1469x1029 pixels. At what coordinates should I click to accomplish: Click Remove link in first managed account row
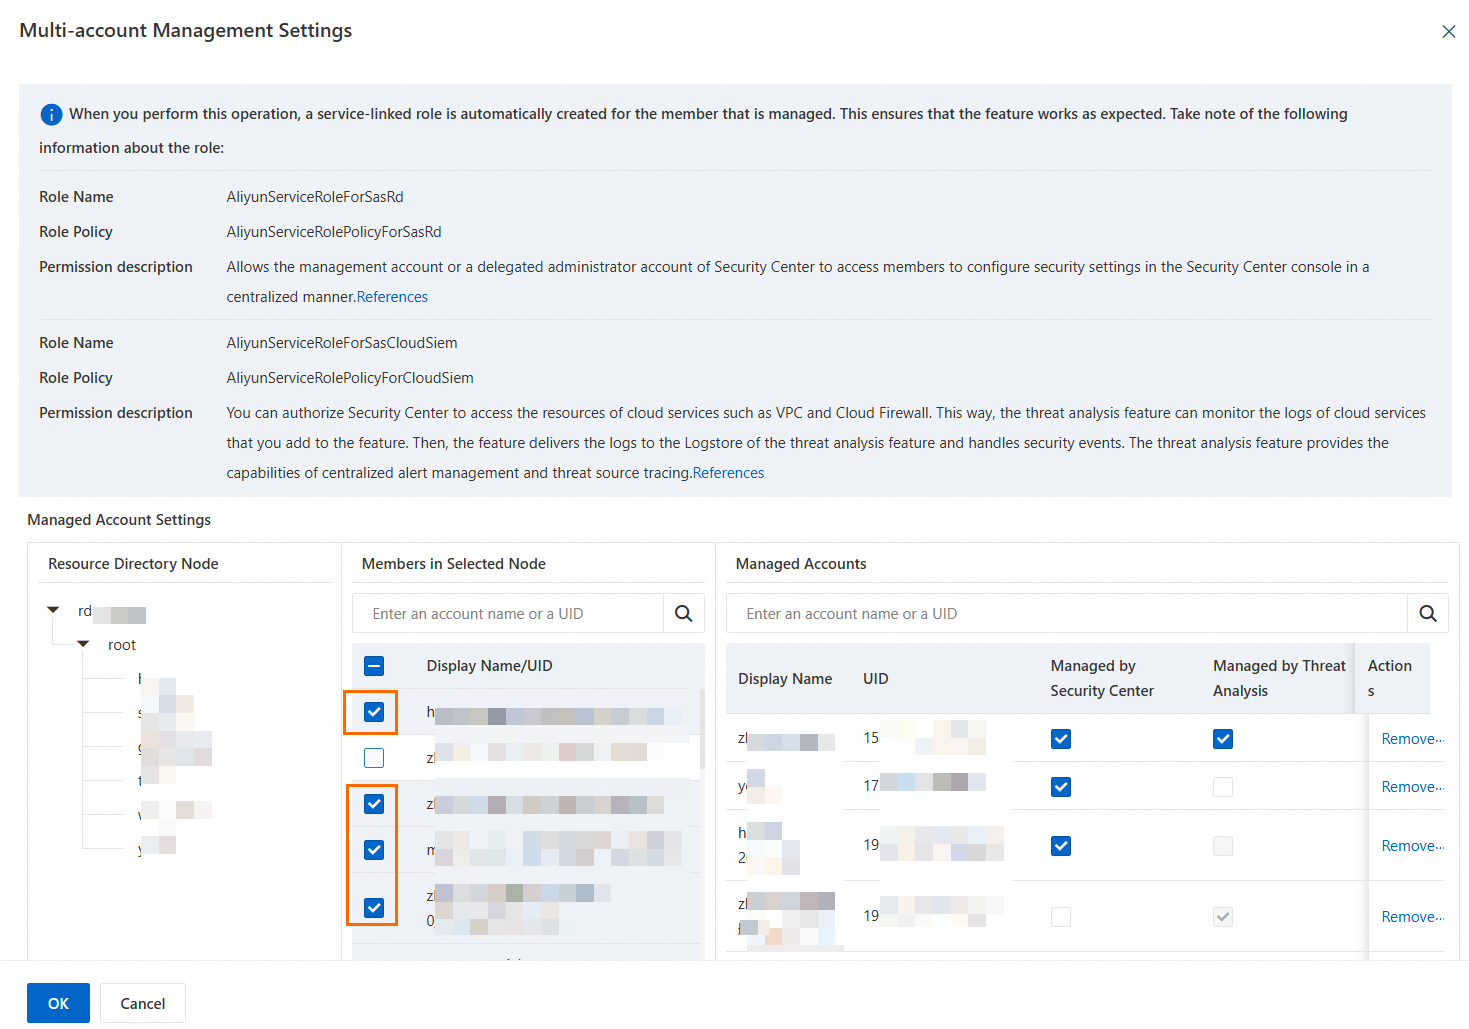click(1411, 739)
